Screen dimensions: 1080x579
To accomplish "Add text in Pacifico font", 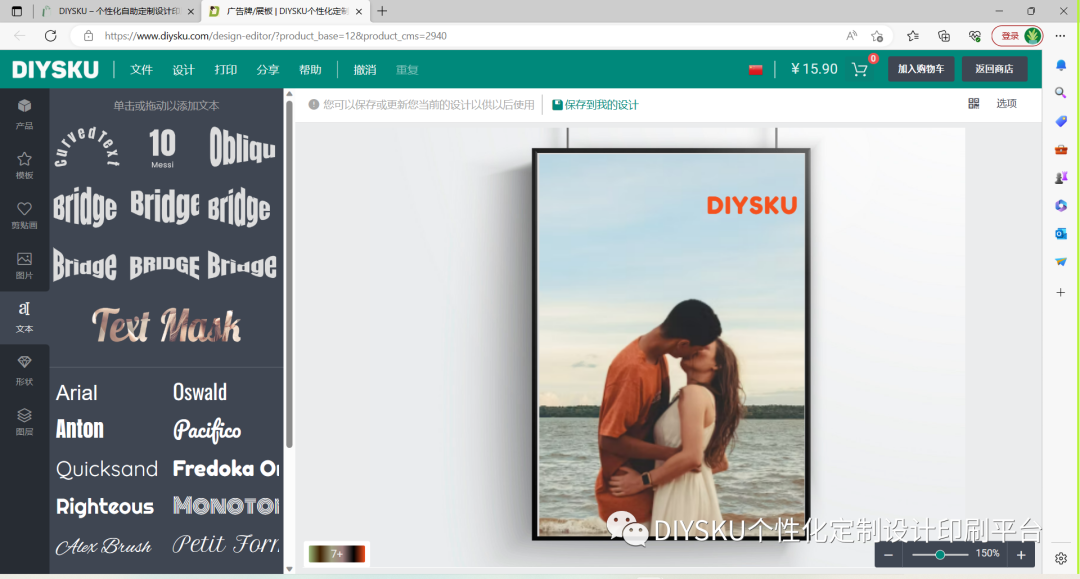I will click(207, 430).
